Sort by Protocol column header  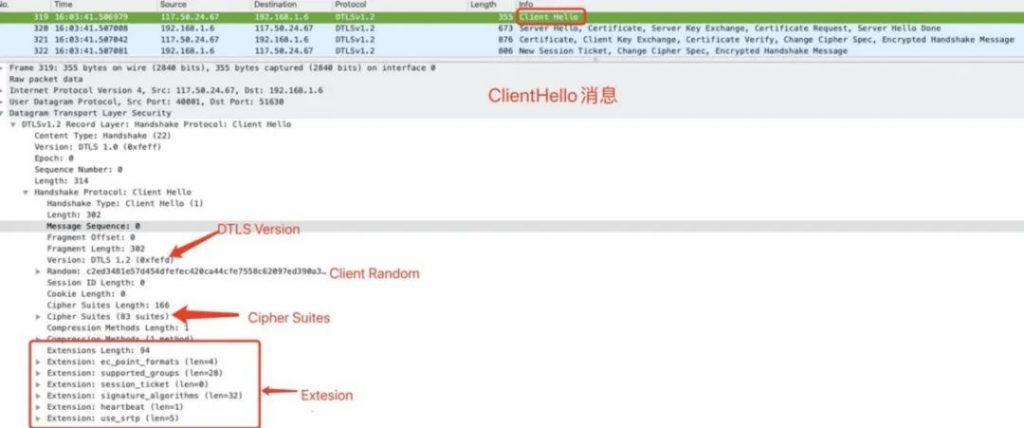click(x=350, y=5)
